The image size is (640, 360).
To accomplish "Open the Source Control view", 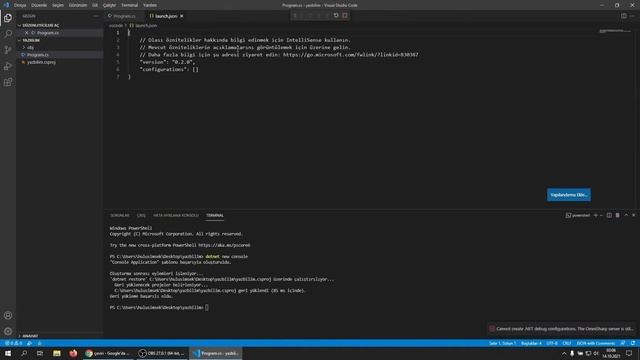I will coord(8,50).
